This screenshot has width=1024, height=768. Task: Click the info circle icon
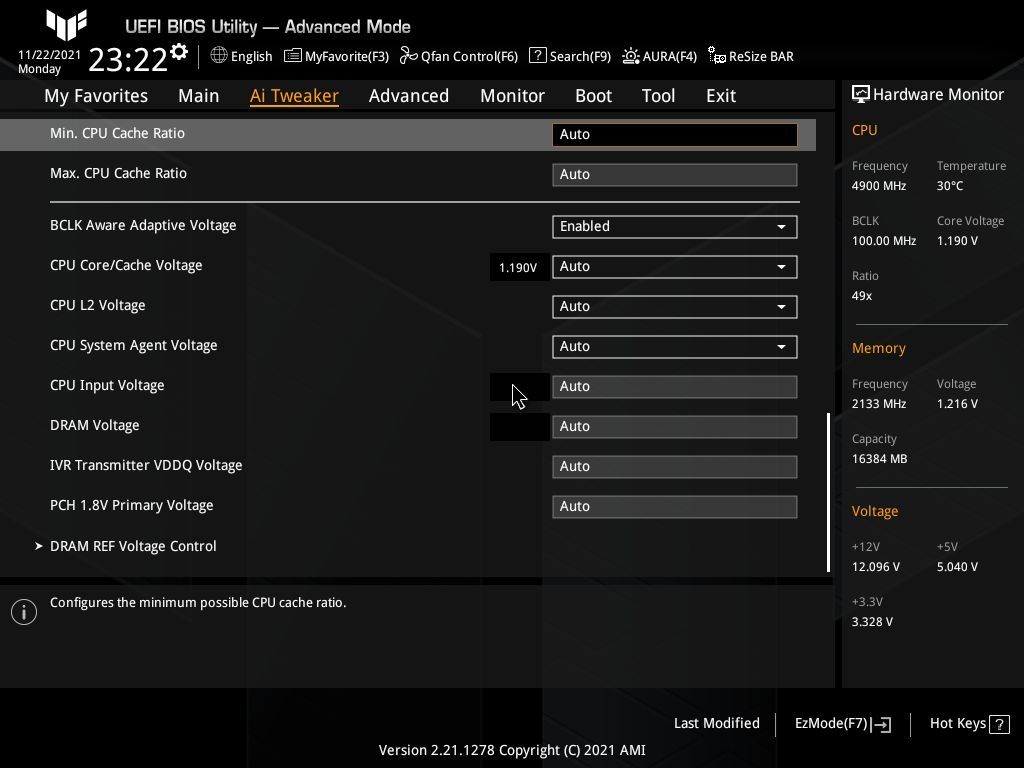pyautogui.click(x=24, y=612)
